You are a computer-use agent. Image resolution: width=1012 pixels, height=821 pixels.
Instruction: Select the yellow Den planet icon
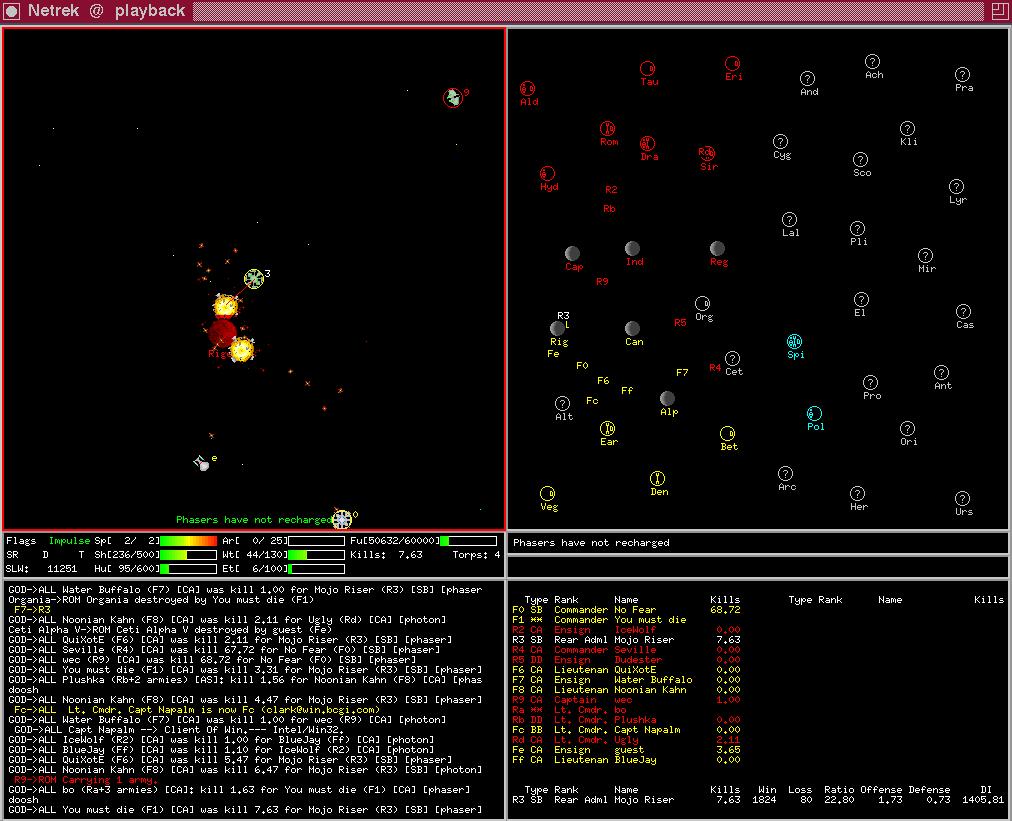[x=657, y=478]
